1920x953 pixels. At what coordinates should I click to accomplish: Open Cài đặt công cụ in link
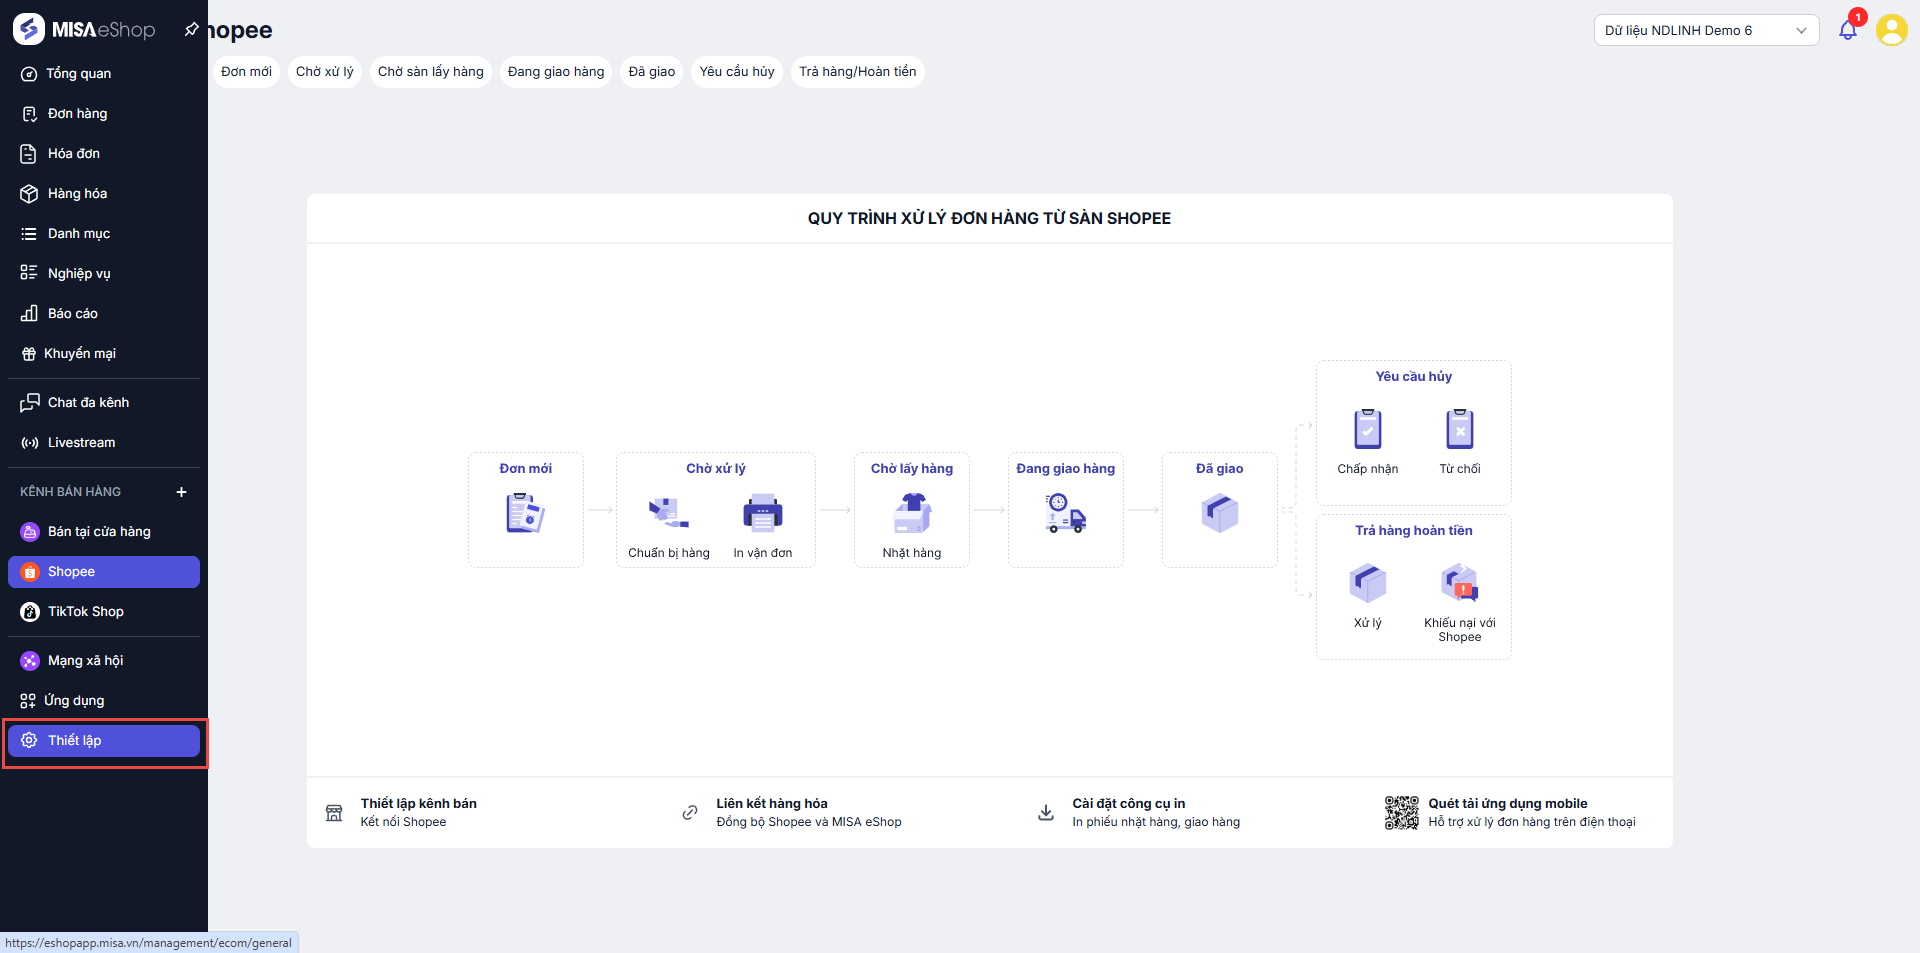(x=1128, y=804)
